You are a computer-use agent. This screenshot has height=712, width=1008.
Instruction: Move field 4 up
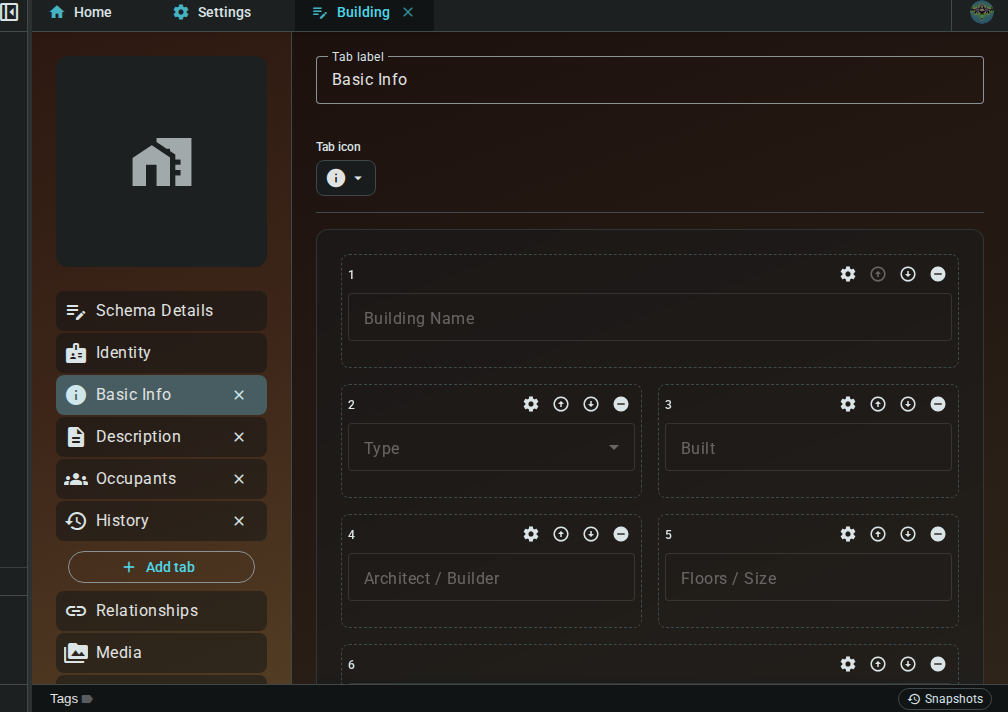pos(561,534)
